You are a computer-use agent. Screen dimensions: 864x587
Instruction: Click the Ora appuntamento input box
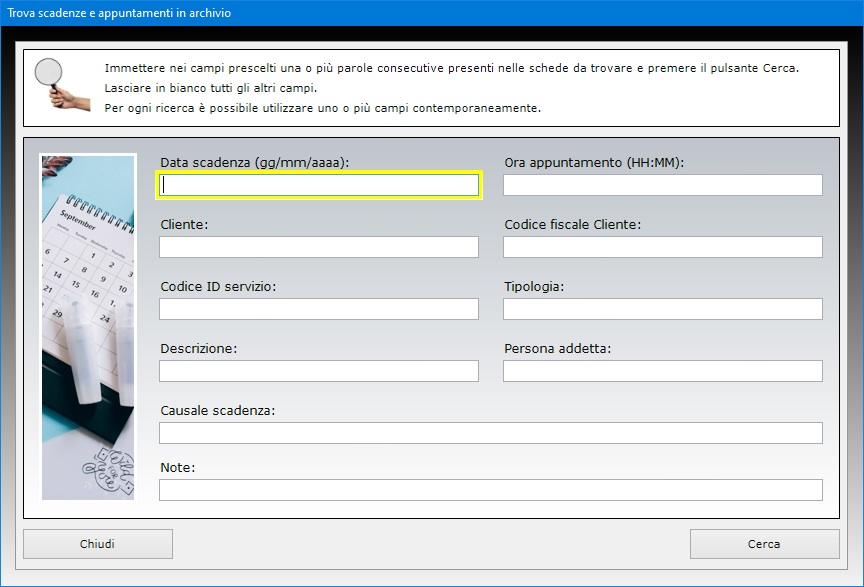[662, 185]
